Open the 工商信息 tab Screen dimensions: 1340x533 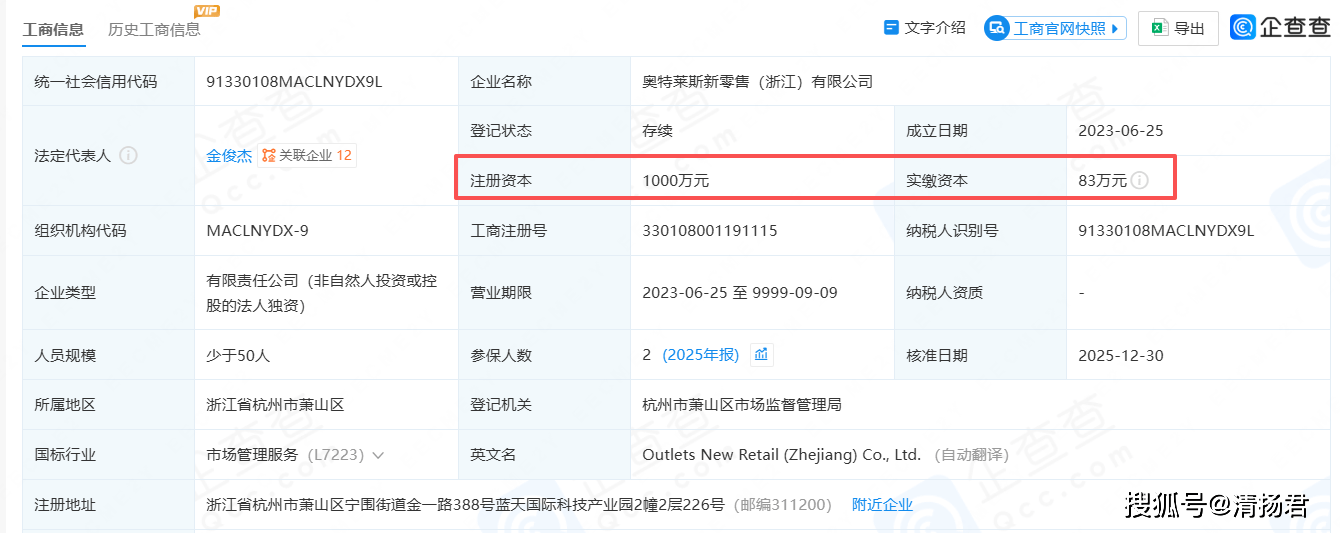[x=53, y=29]
